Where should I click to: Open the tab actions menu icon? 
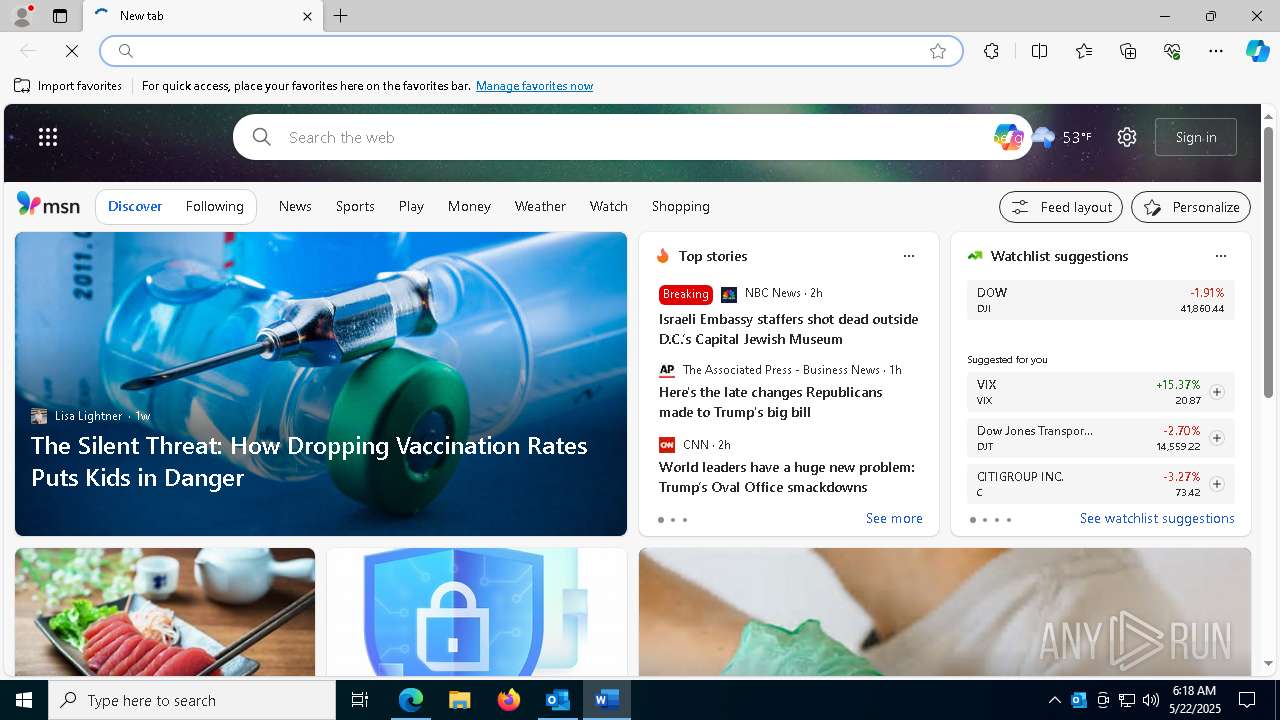pyautogui.click(x=60, y=16)
